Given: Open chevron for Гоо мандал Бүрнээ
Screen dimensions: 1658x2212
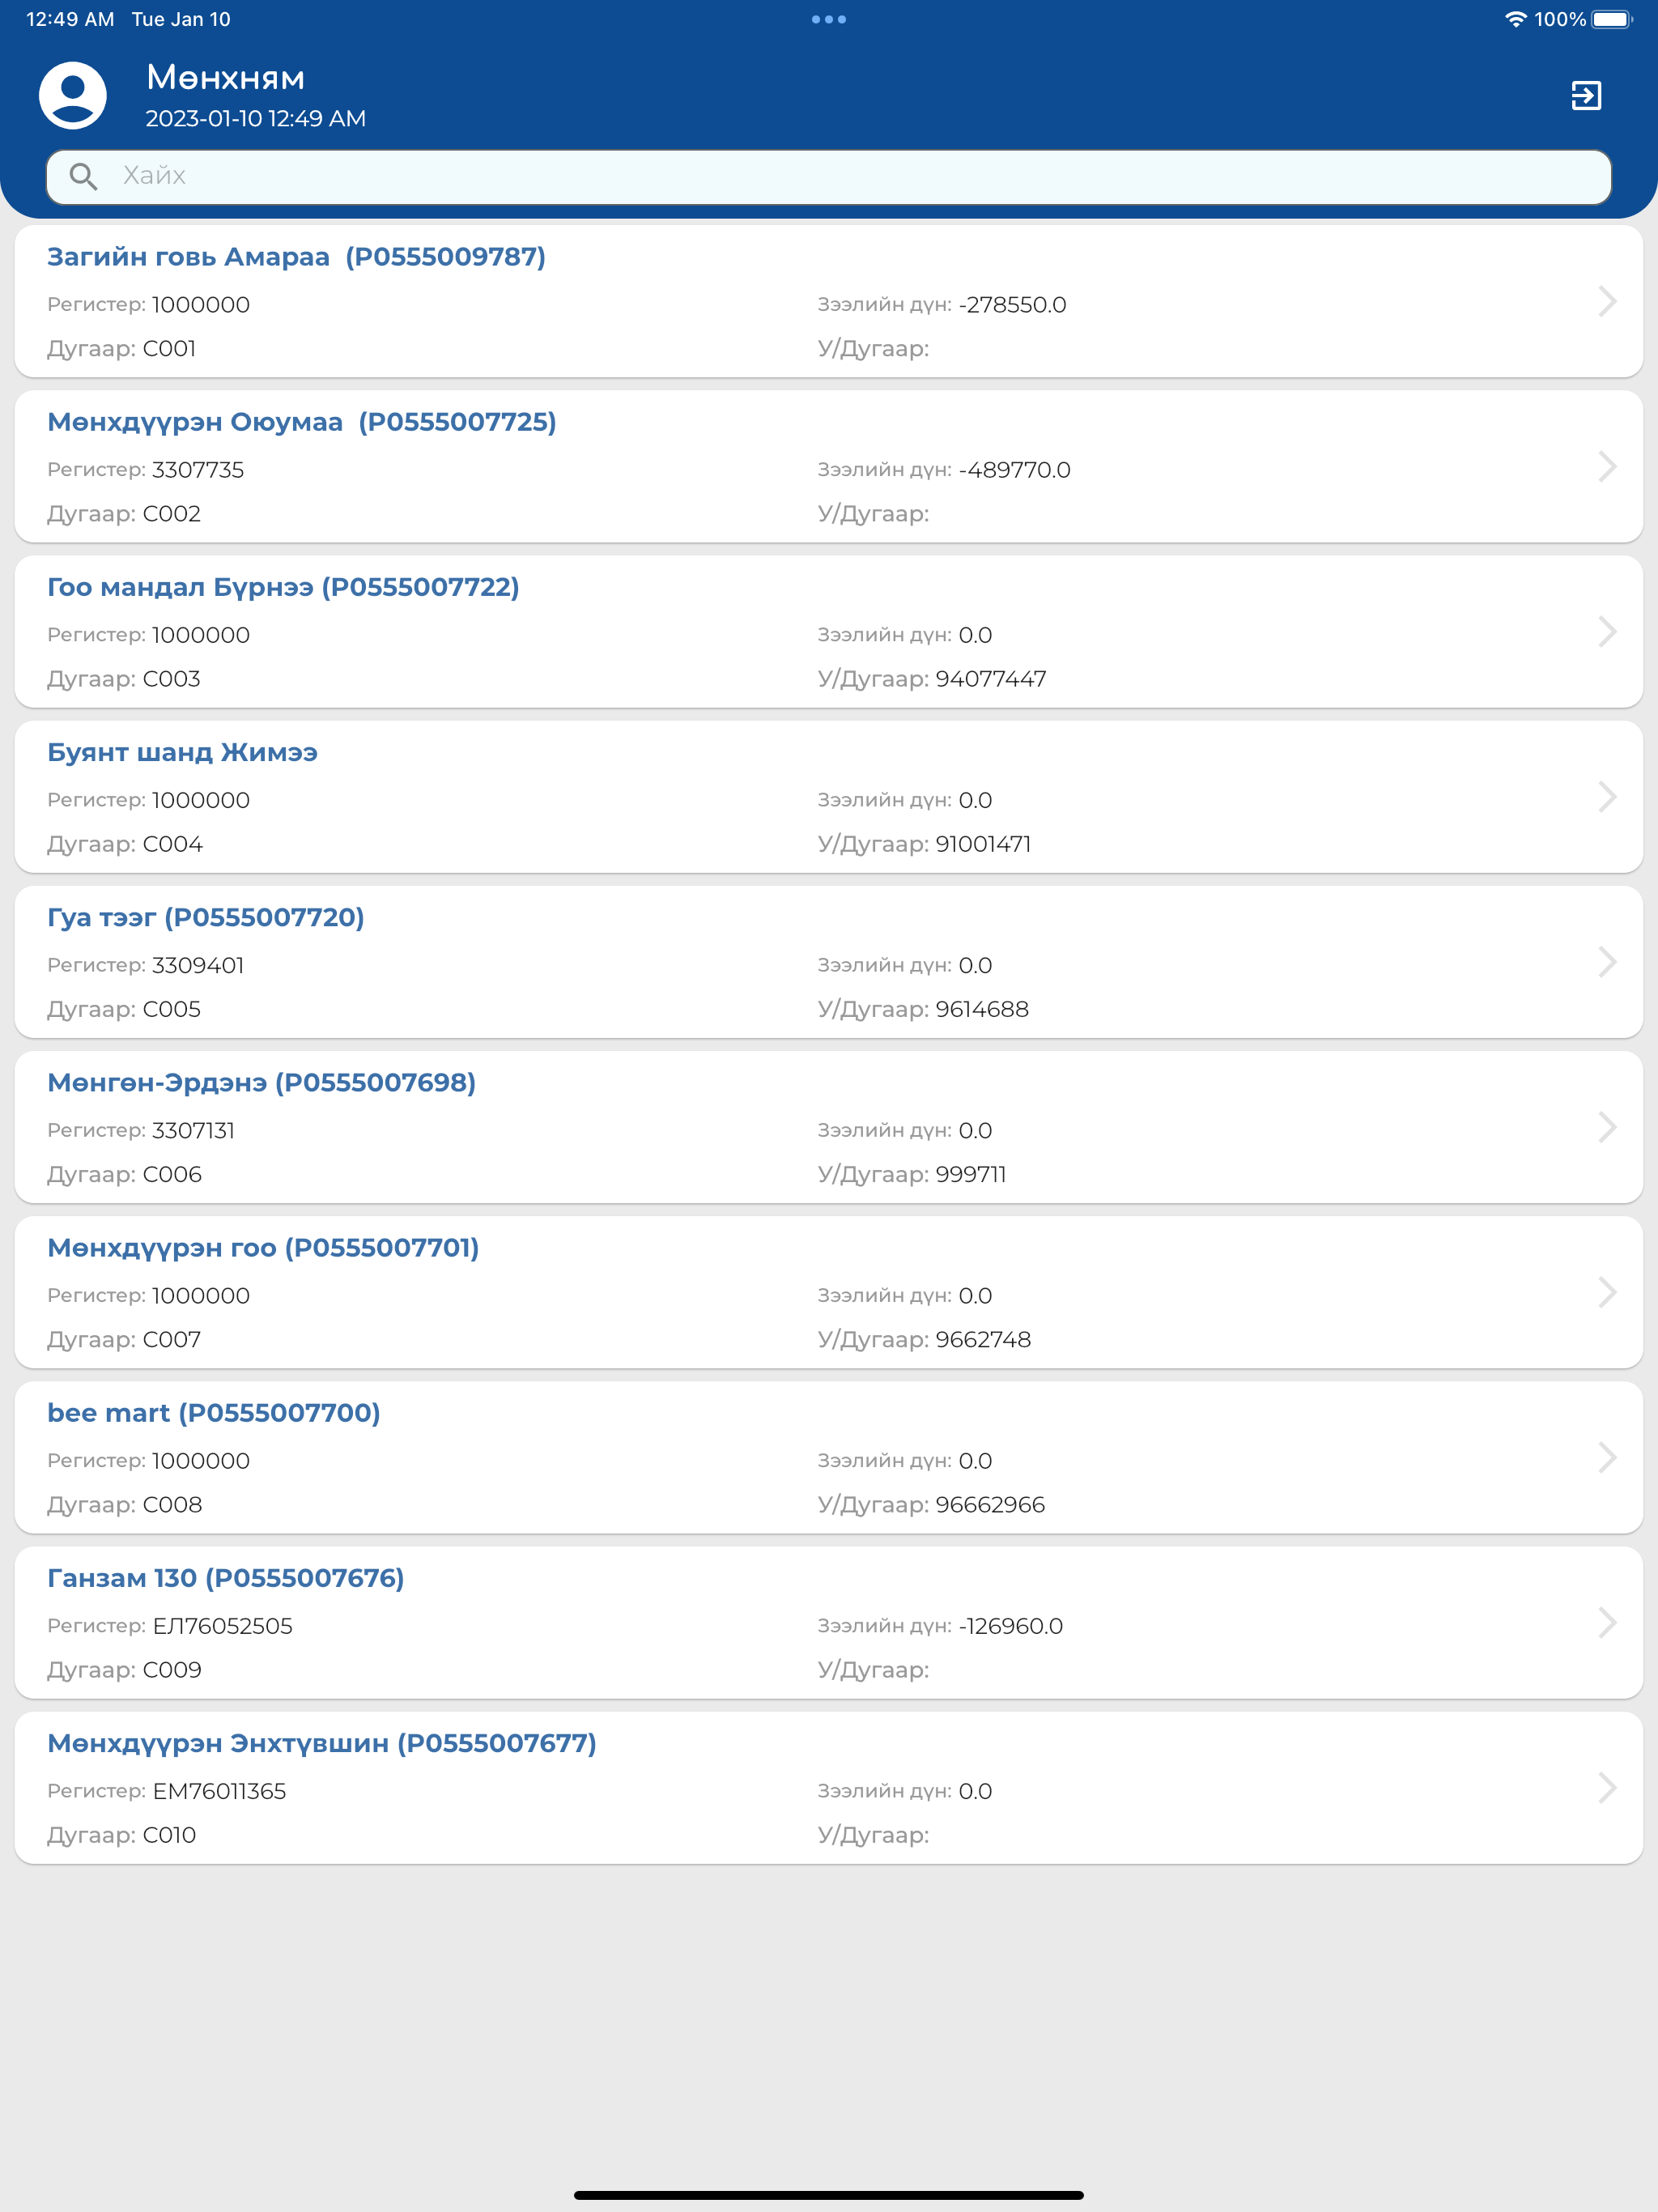Looking at the screenshot, I should tap(1607, 631).
